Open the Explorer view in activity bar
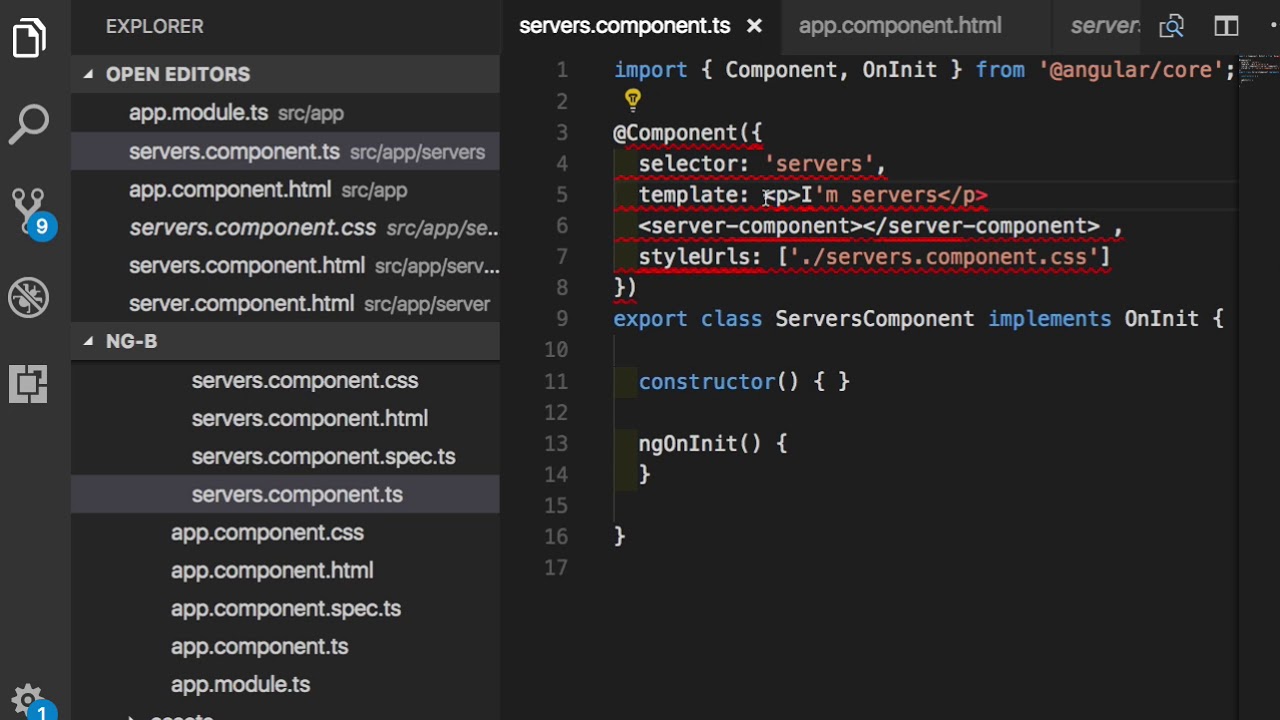Image resolution: width=1280 pixels, height=720 pixels. click(x=29, y=37)
